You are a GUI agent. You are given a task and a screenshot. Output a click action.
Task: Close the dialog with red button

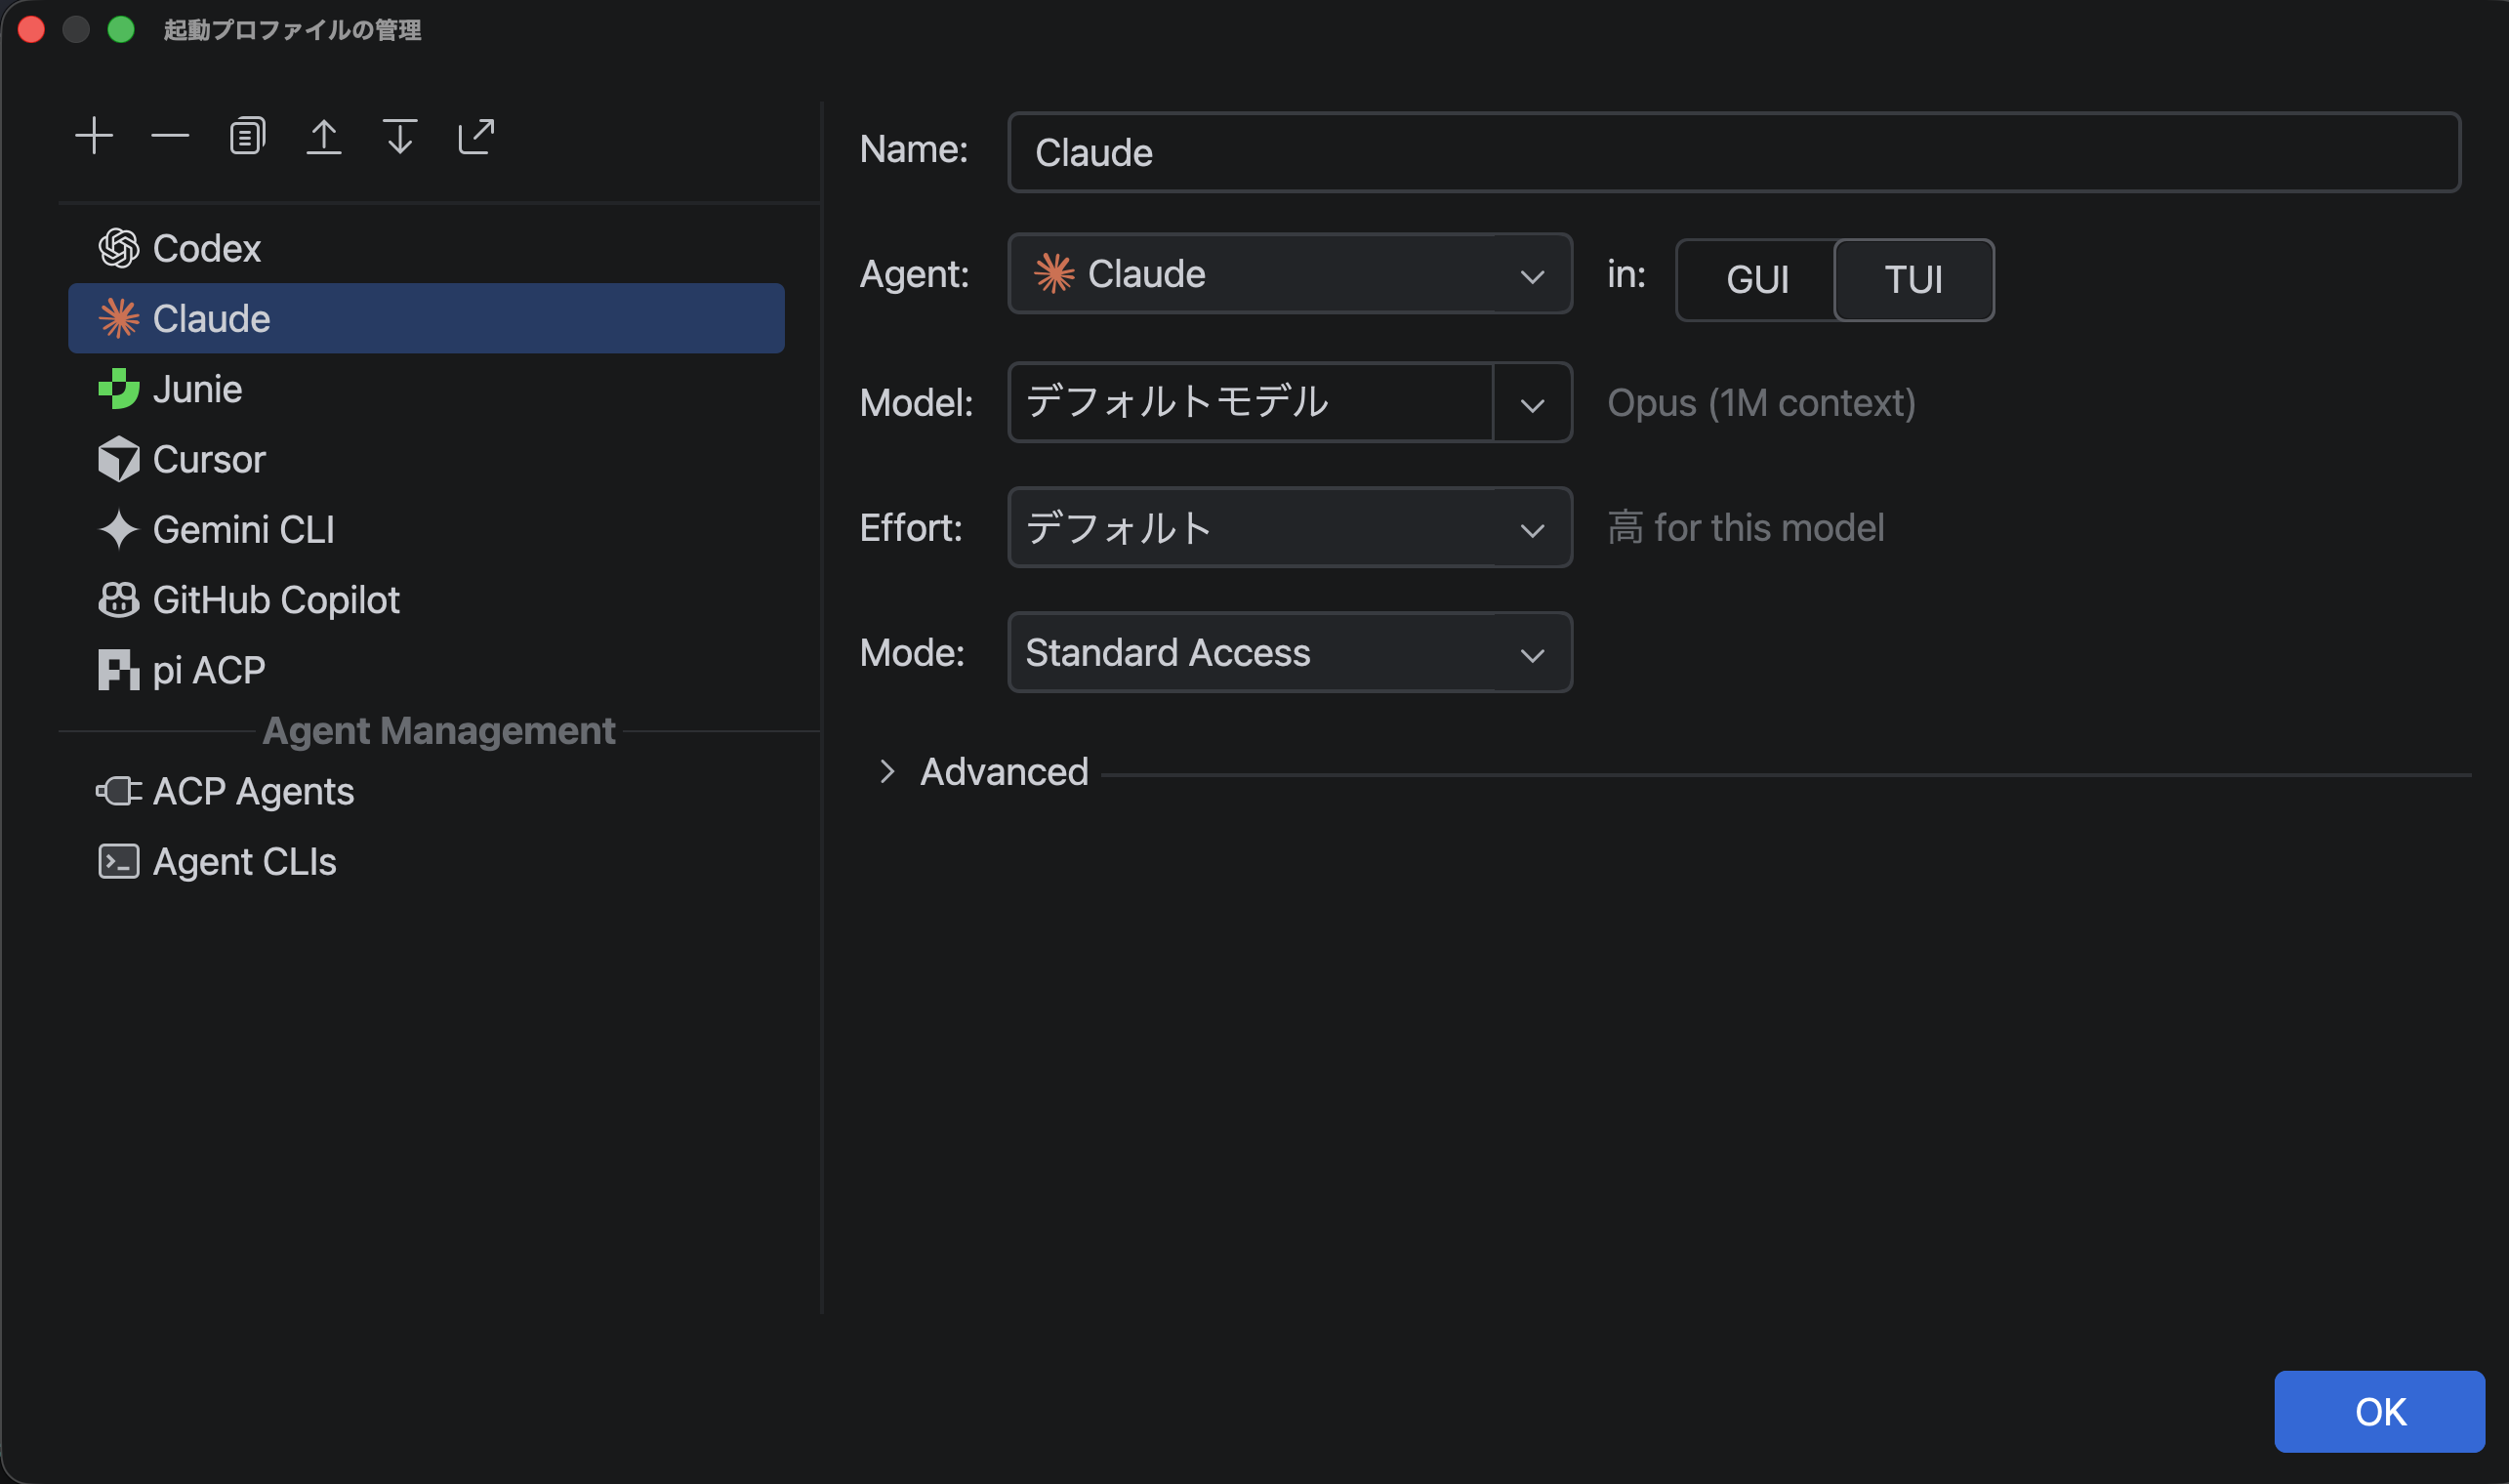pos(31,29)
